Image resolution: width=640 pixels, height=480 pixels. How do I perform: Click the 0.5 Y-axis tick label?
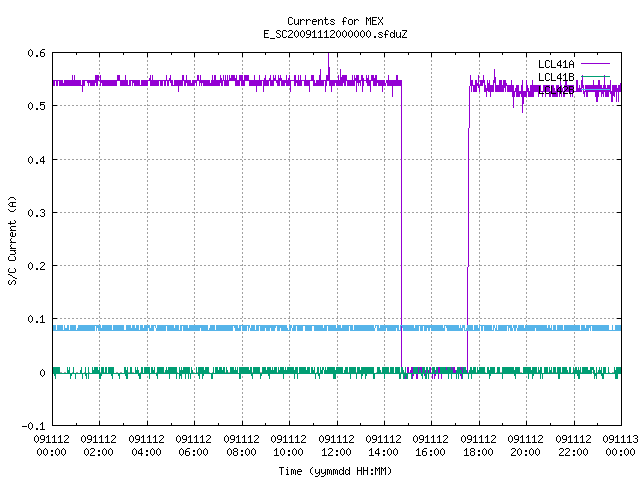36,106
